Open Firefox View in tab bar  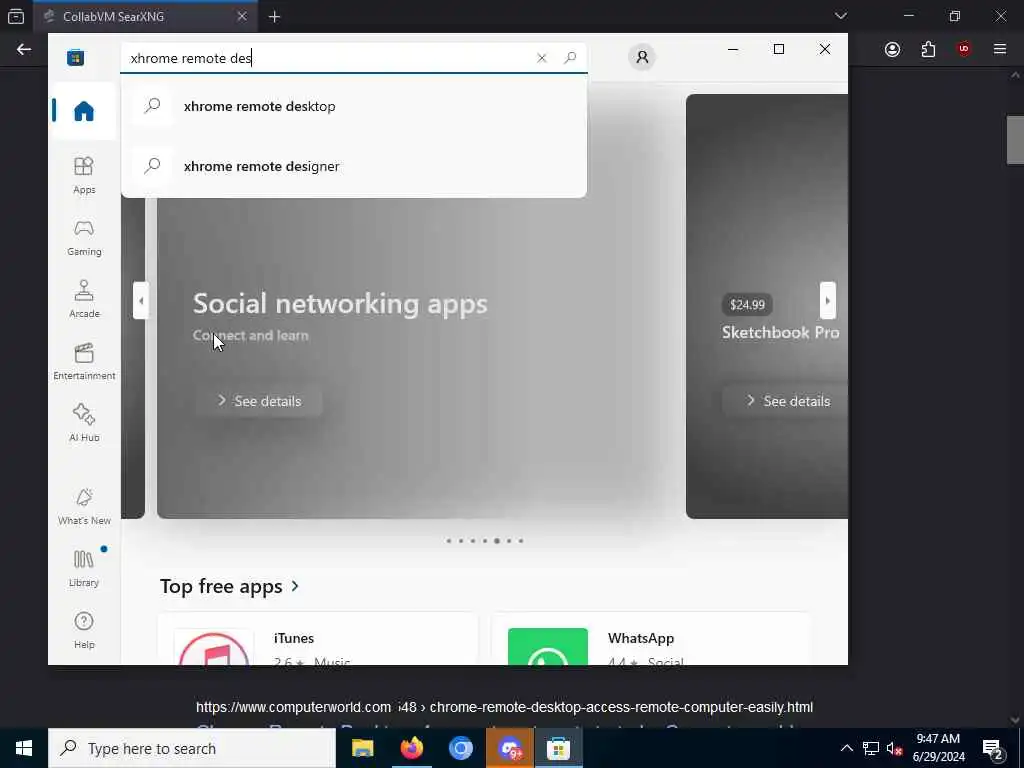[x=16, y=16]
